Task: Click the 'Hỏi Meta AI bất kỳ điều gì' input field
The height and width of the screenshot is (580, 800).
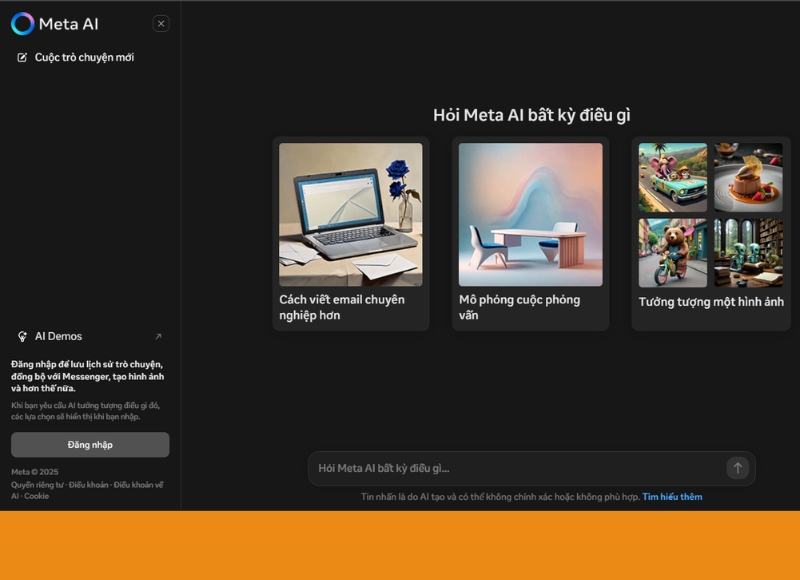Action: [500, 467]
